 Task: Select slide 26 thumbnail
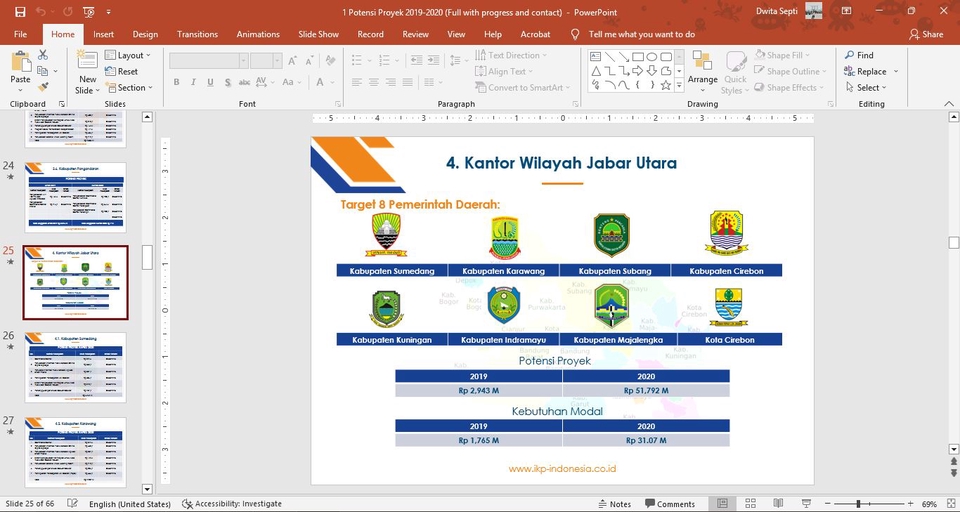click(75, 367)
